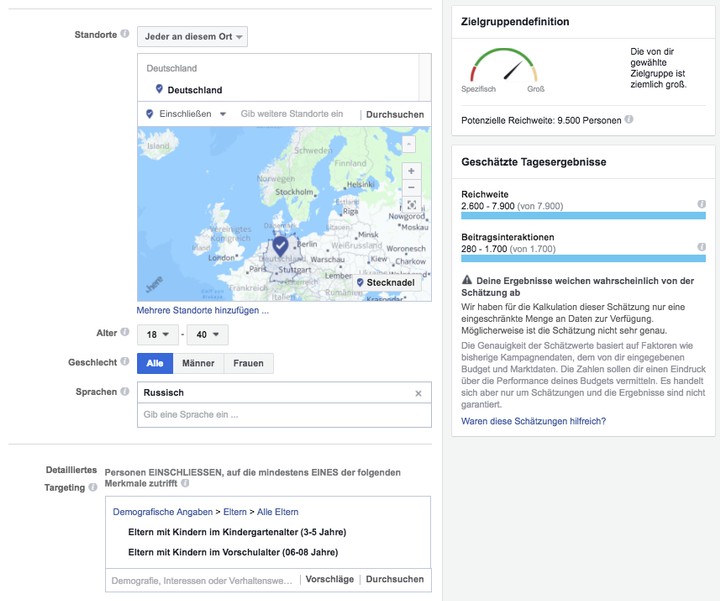Viewport: 720px width, 601px height.
Task: Click Vorschläge in detailed targeting
Action: 330,579
